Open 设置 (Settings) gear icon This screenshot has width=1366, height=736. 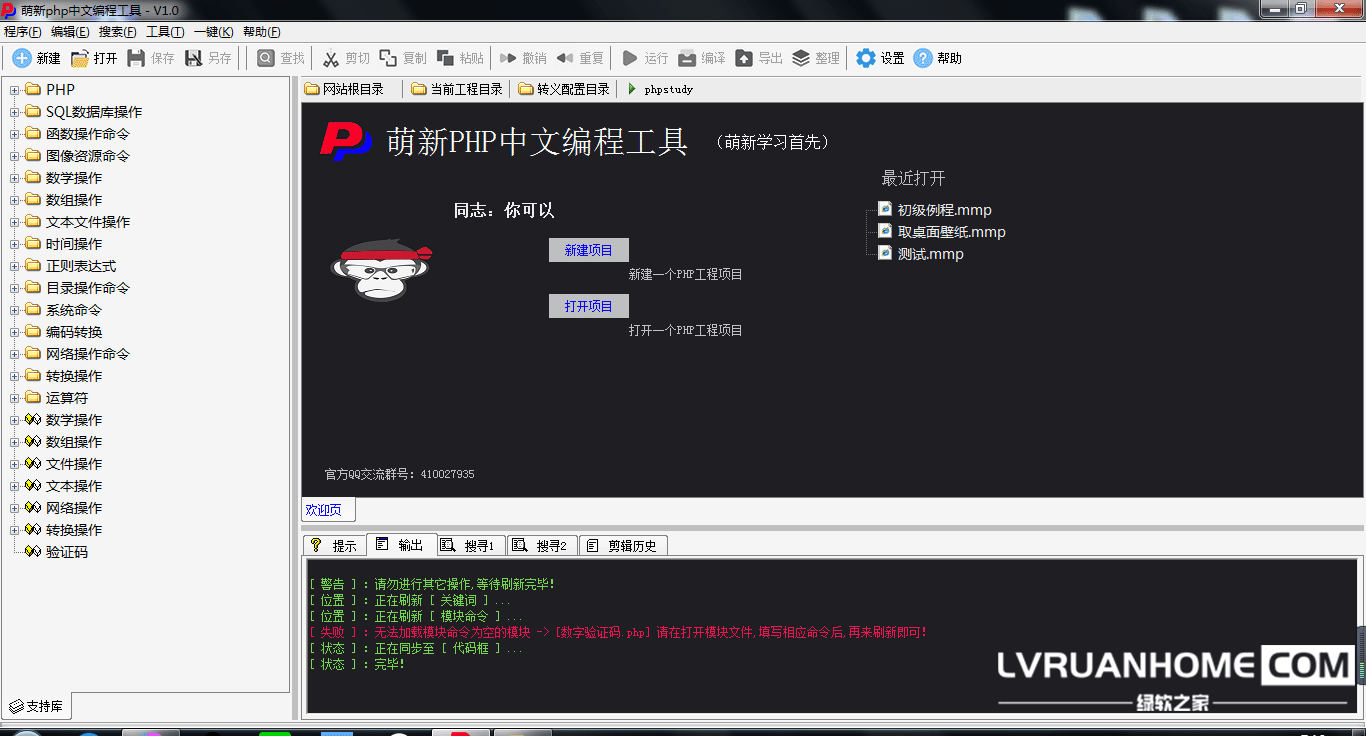click(x=866, y=58)
